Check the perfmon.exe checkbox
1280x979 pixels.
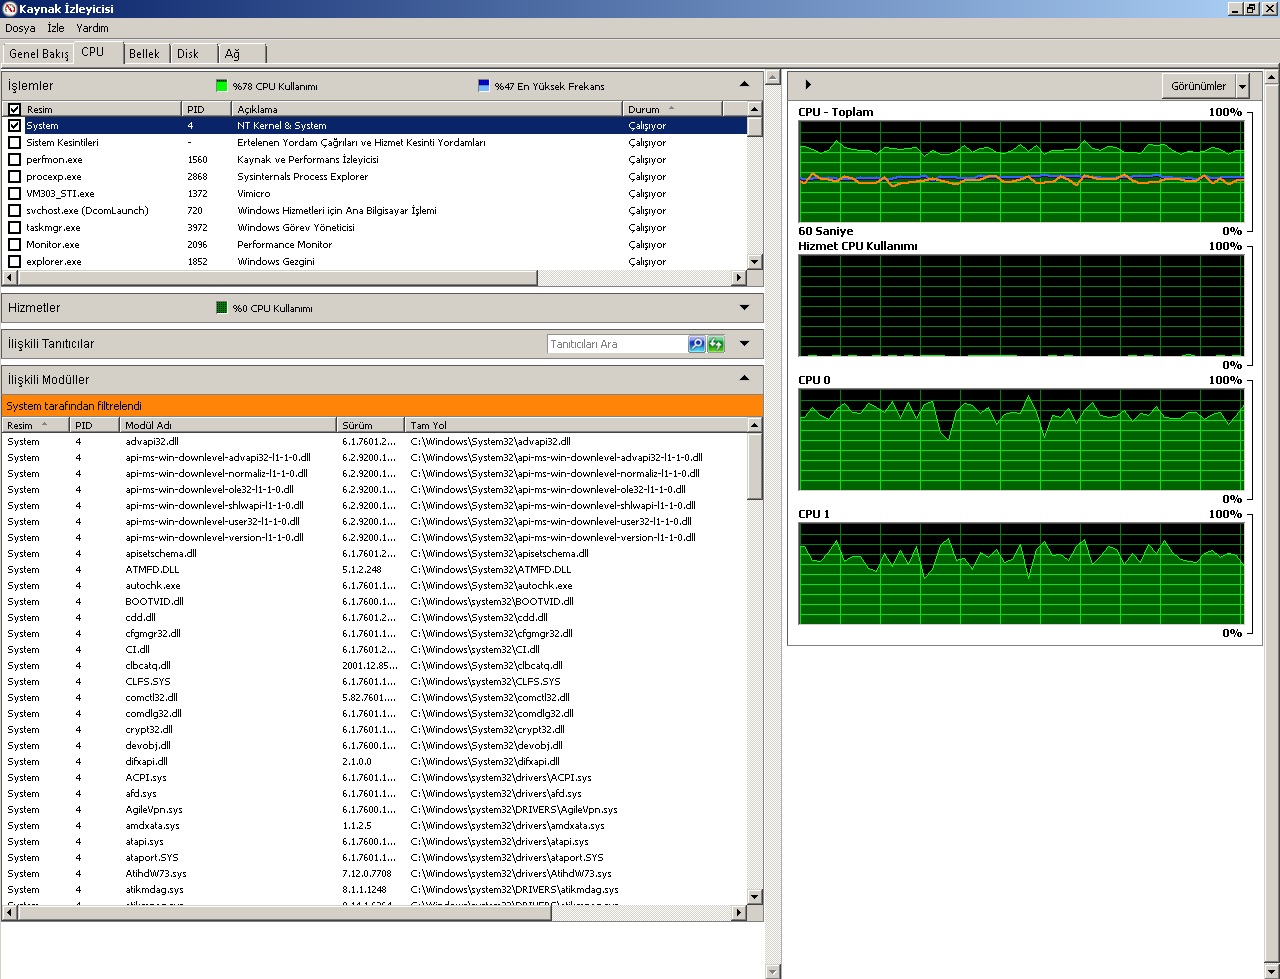pos(14,160)
